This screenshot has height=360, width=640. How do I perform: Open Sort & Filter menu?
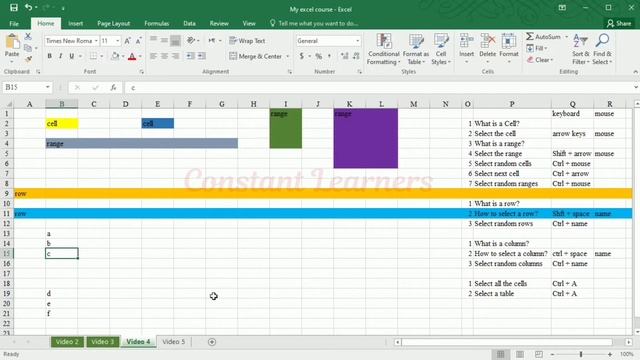(x=580, y=49)
